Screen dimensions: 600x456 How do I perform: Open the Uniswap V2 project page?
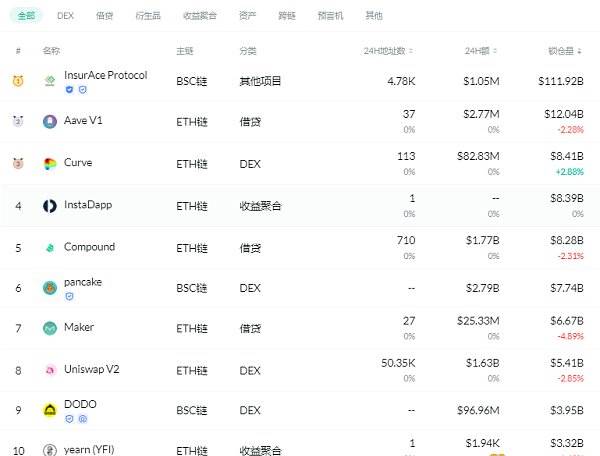point(92,369)
